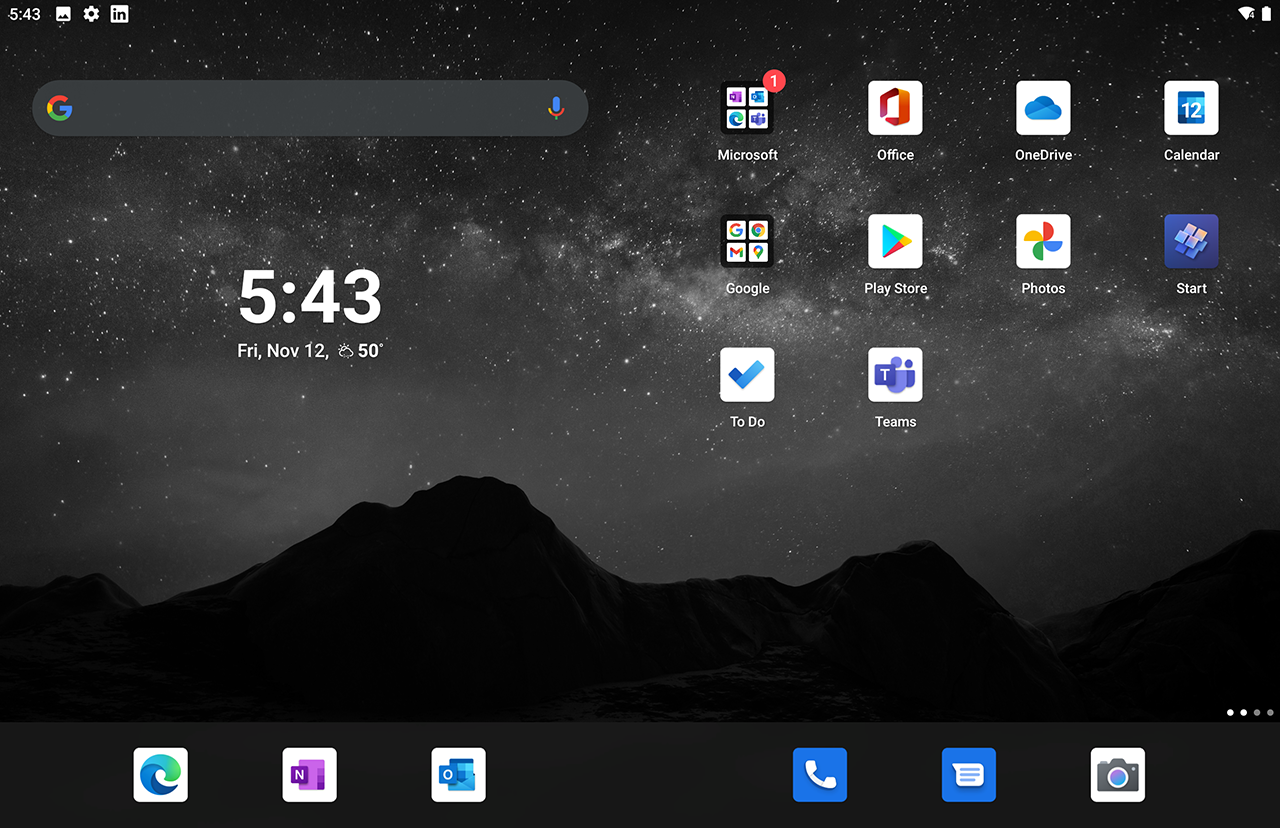This screenshot has height=828, width=1280.
Task: Launch the Microsoft Start app
Action: [x=1191, y=241]
